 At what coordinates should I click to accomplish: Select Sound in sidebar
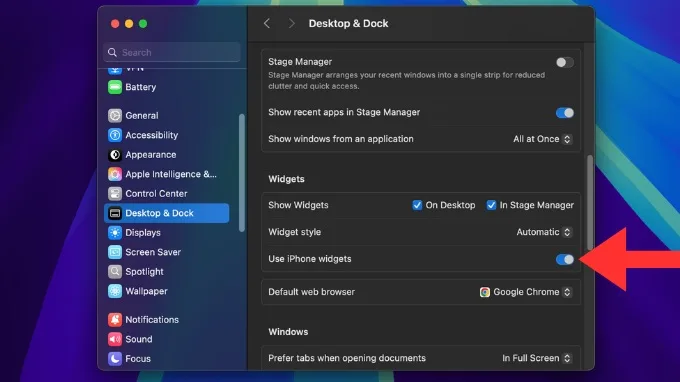coord(167,340)
